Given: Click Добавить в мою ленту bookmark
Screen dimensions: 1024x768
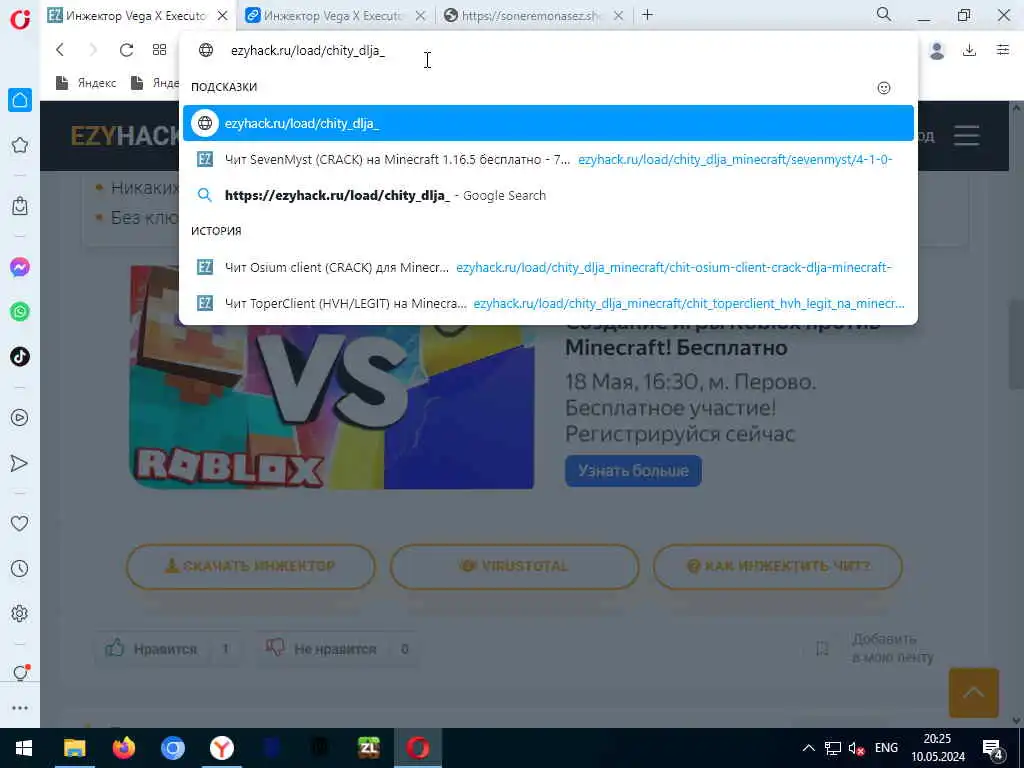Looking at the screenshot, I should (x=875, y=648).
